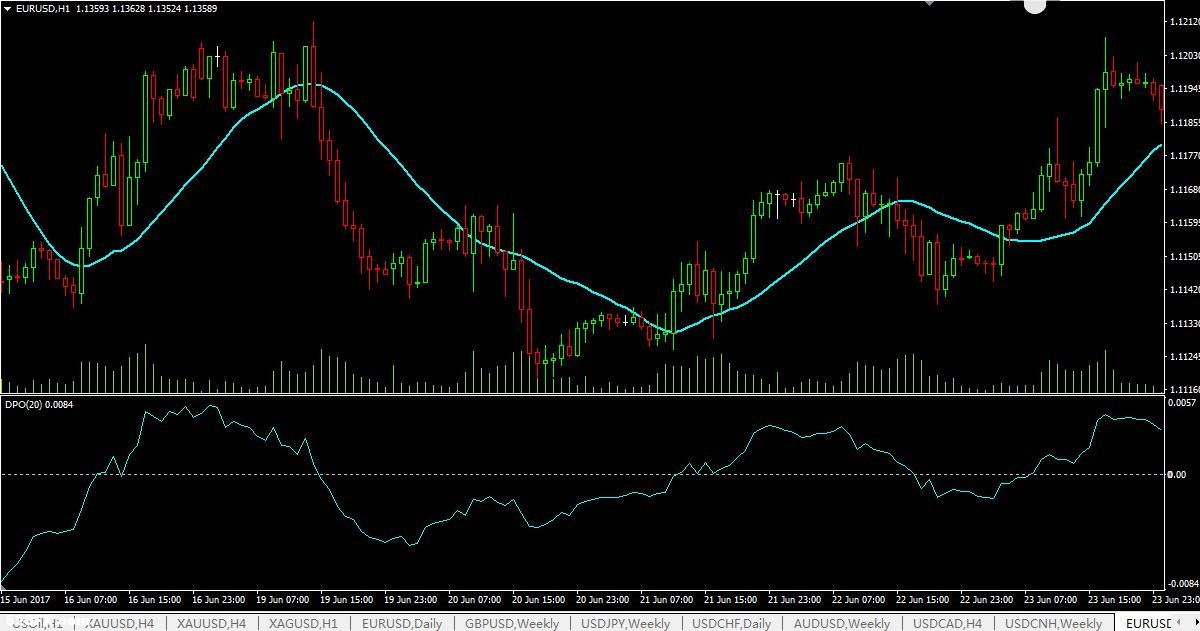Click the 0.00 zero level label
The height and width of the screenshot is (631, 1200).
[1178, 474]
